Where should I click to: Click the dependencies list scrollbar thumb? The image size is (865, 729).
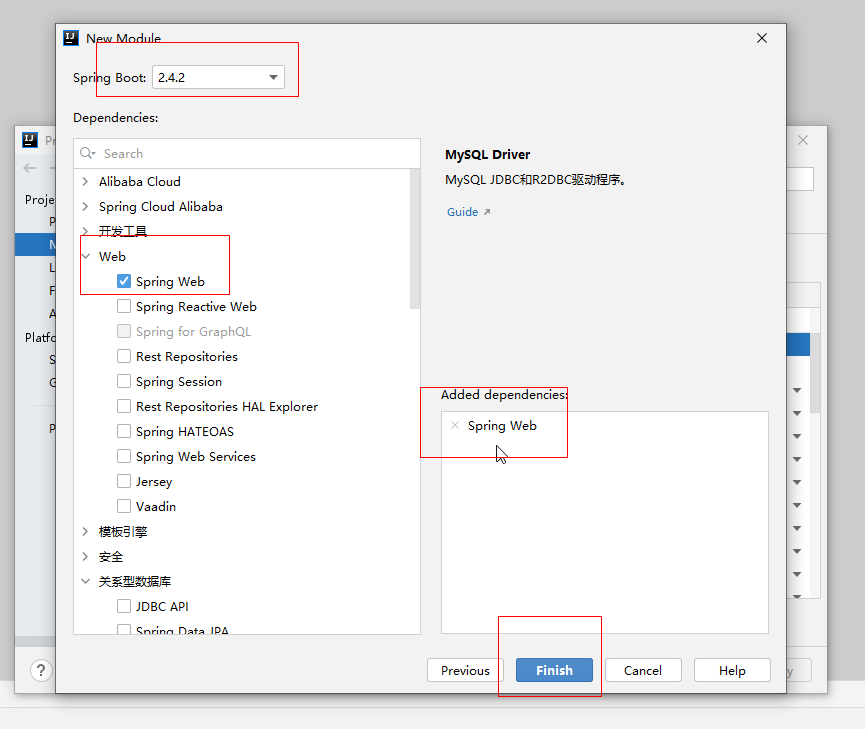pyautogui.click(x=415, y=238)
